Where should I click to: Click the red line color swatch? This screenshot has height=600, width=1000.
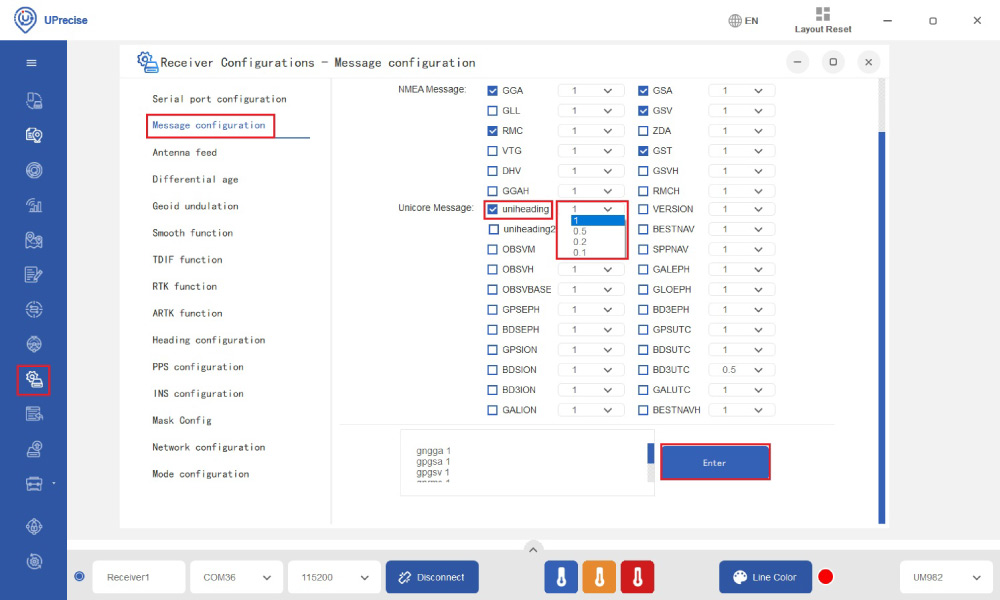(826, 577)
